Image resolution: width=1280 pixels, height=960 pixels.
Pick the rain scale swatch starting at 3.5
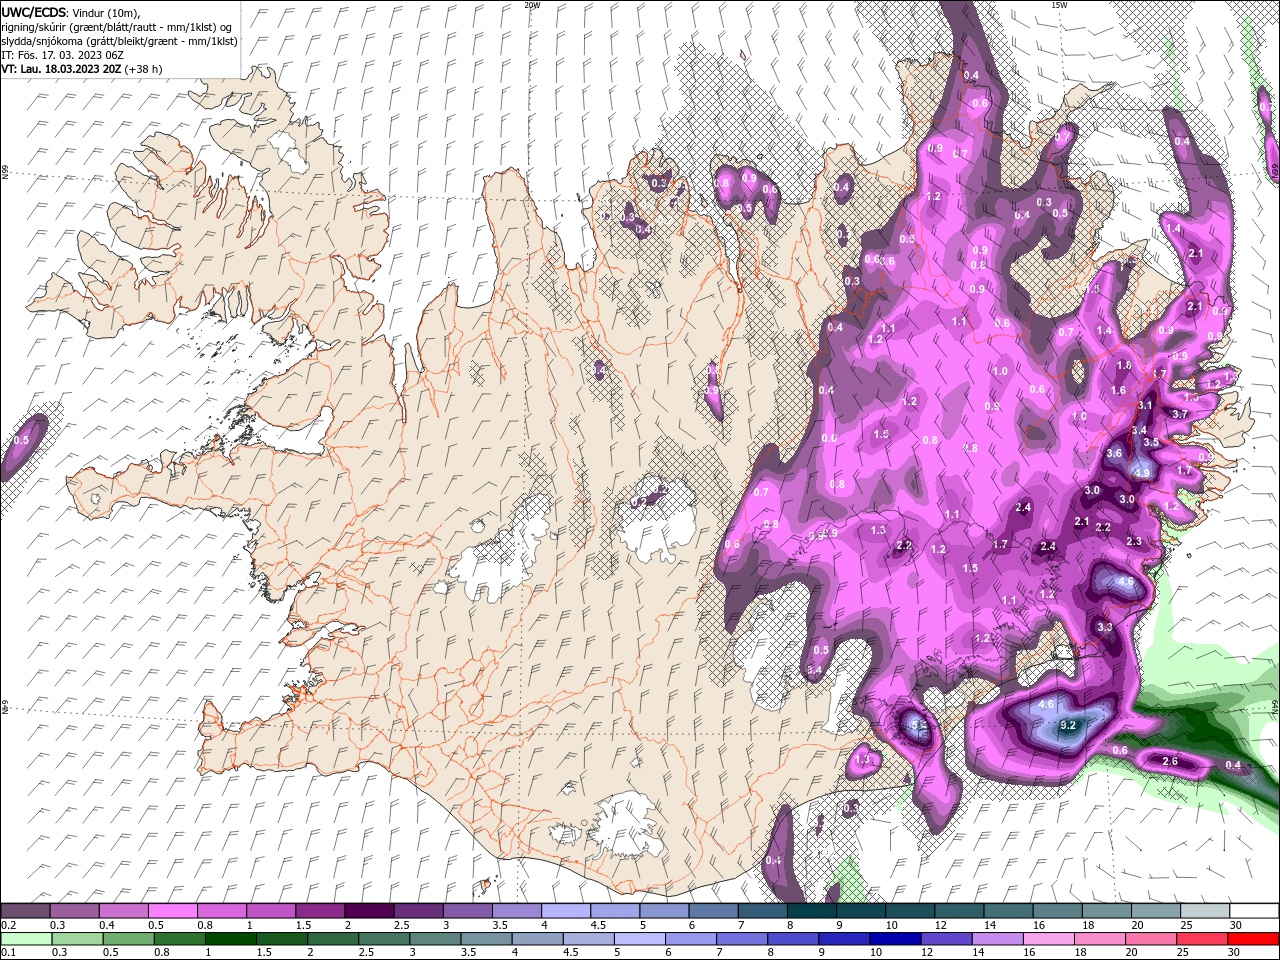[486, 939]
